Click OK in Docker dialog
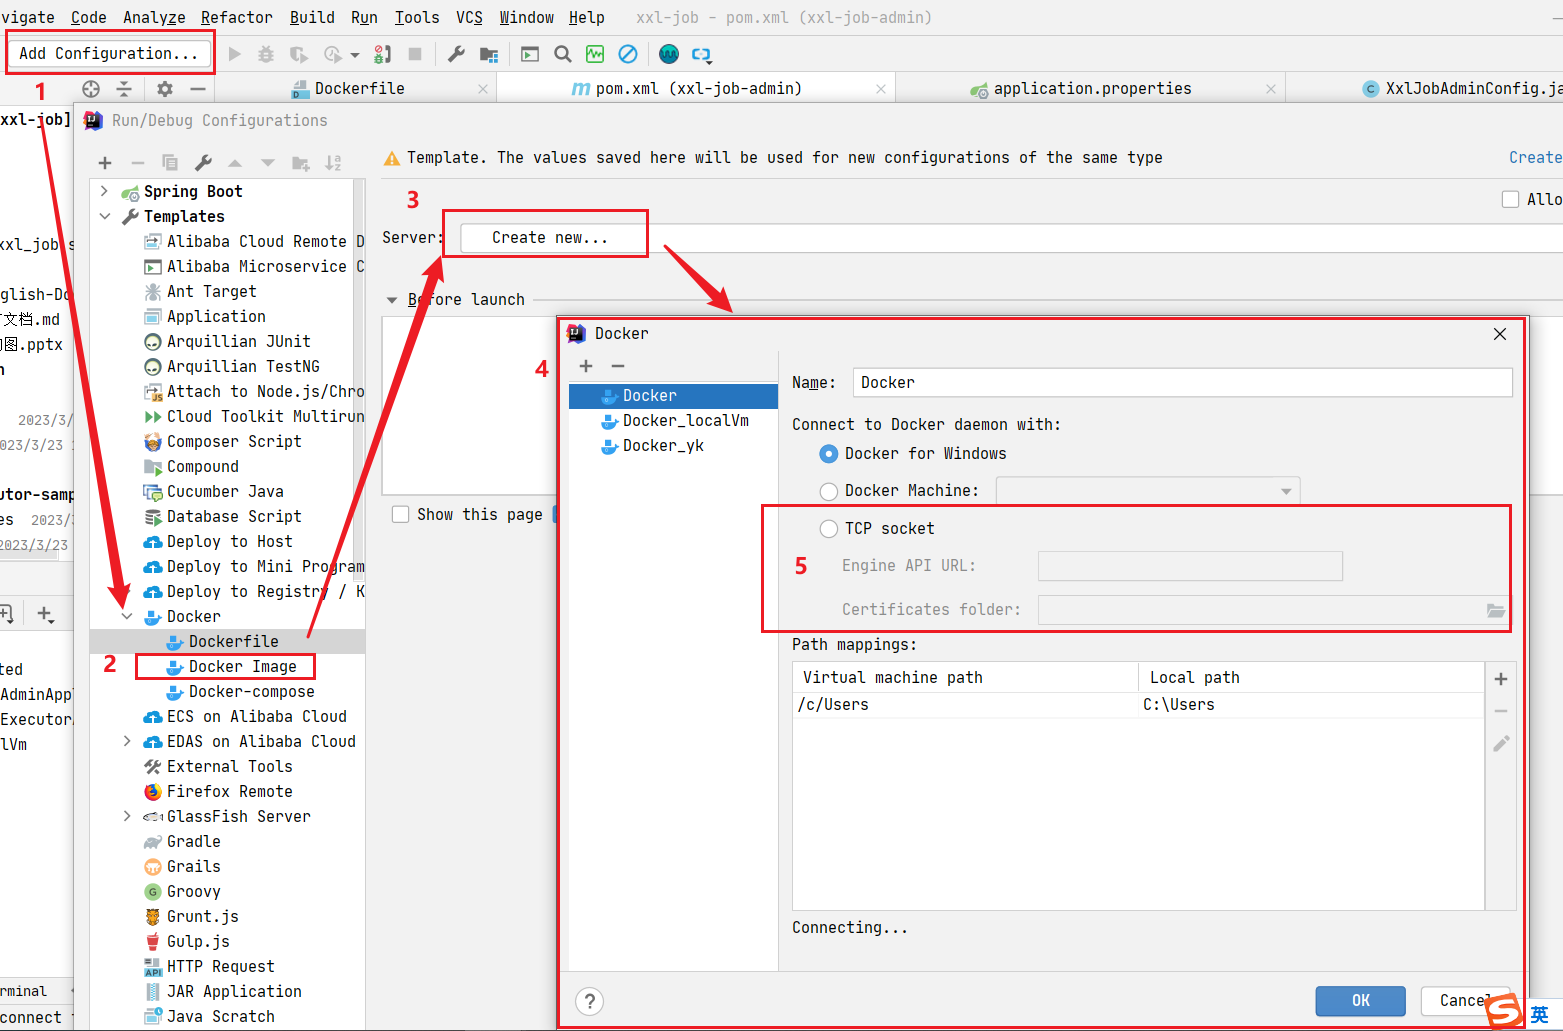 (1360, 1000)
